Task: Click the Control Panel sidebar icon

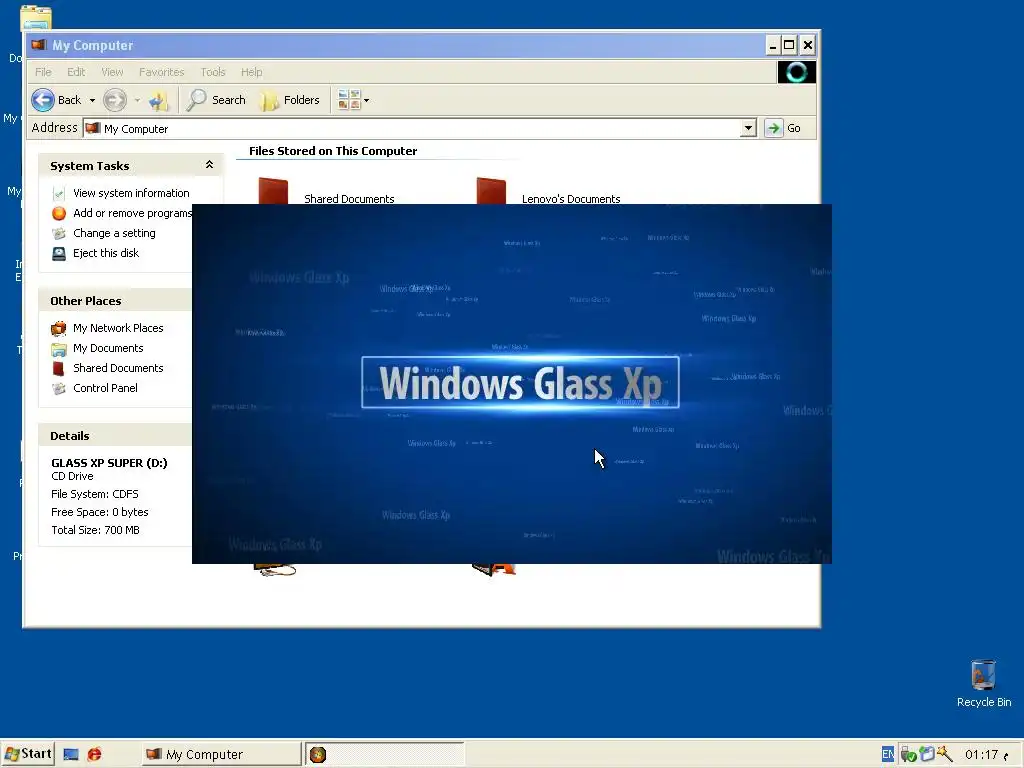Action: coord(59,389)
